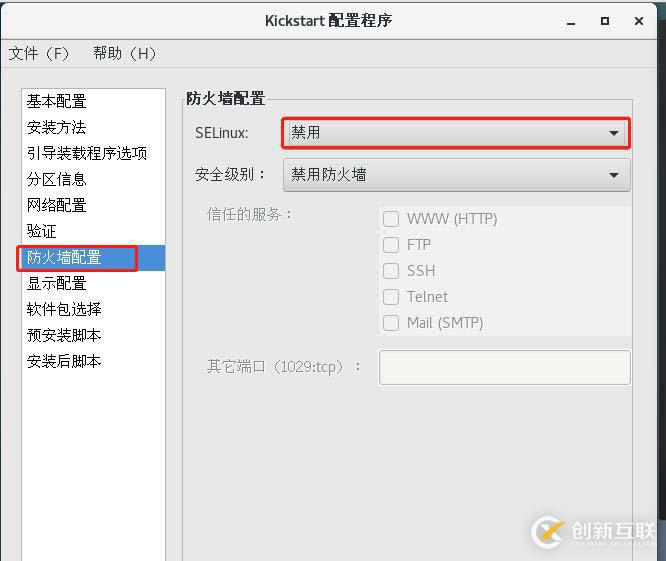Open the SELinux dropdown set to 禁用
Image resolution: width=666 pixels, height=561 pixels.
click(456, 133)
